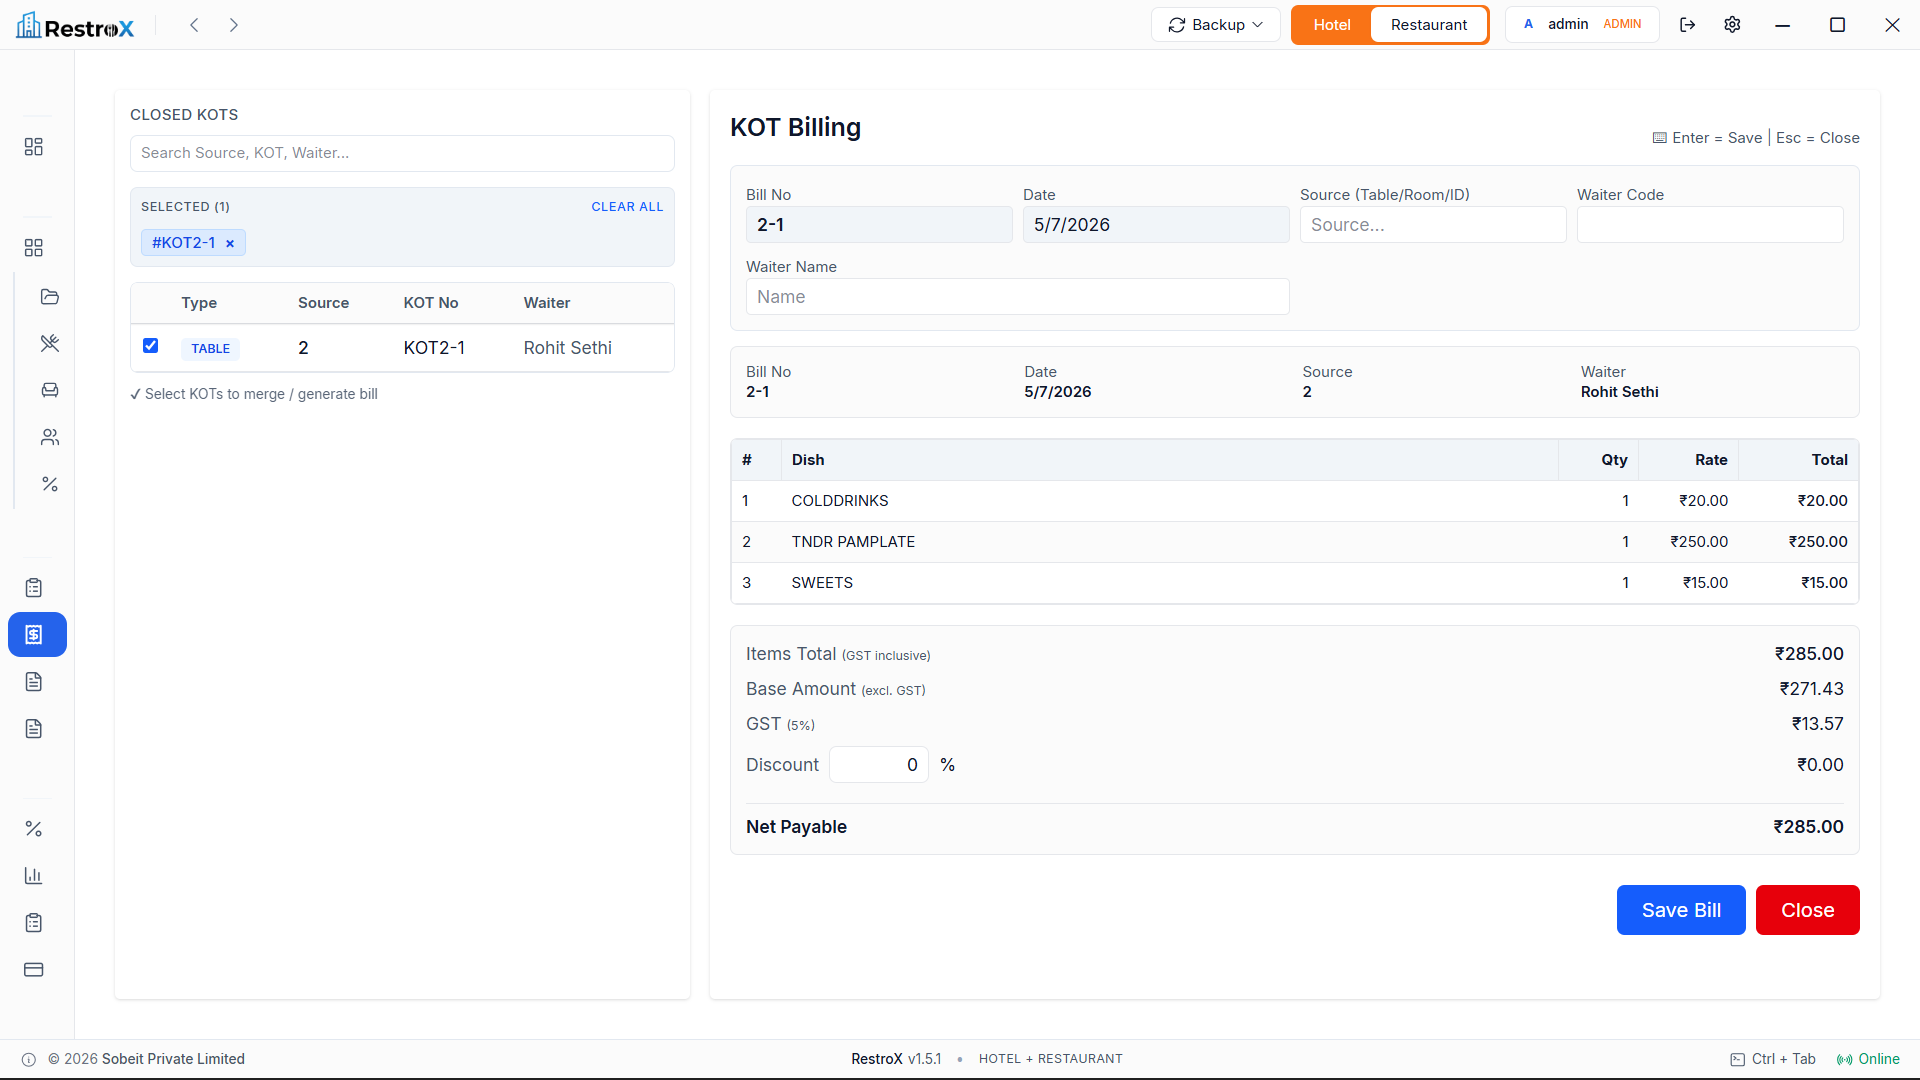Click the Save Bill button
The height and width of the screenshot is (1080, 1920).
(1681, 910)
